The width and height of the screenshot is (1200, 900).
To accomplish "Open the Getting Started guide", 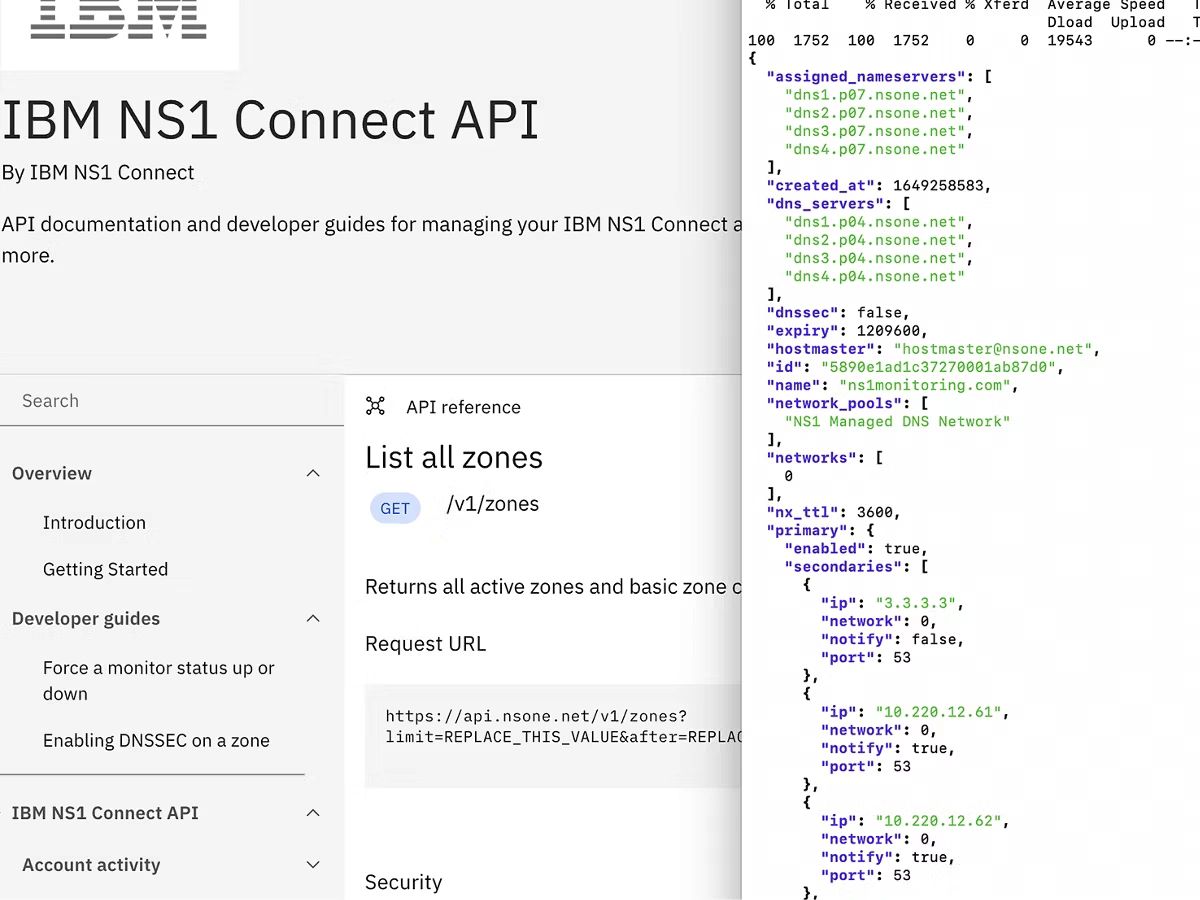I will (x=105, y=569).
